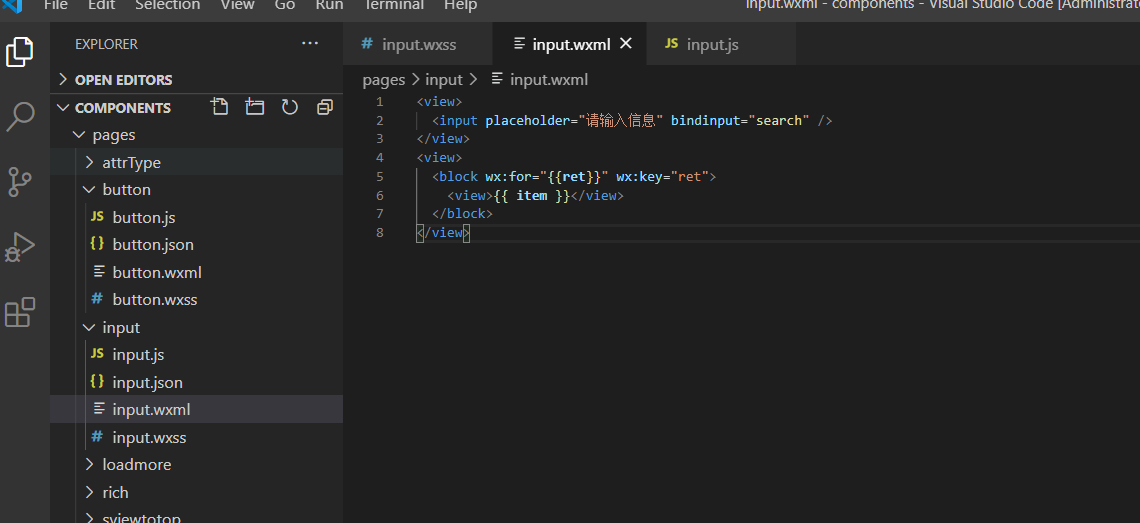Click the lines icon of button.wxml
The image size is (1140, 523).
[98, 272]
